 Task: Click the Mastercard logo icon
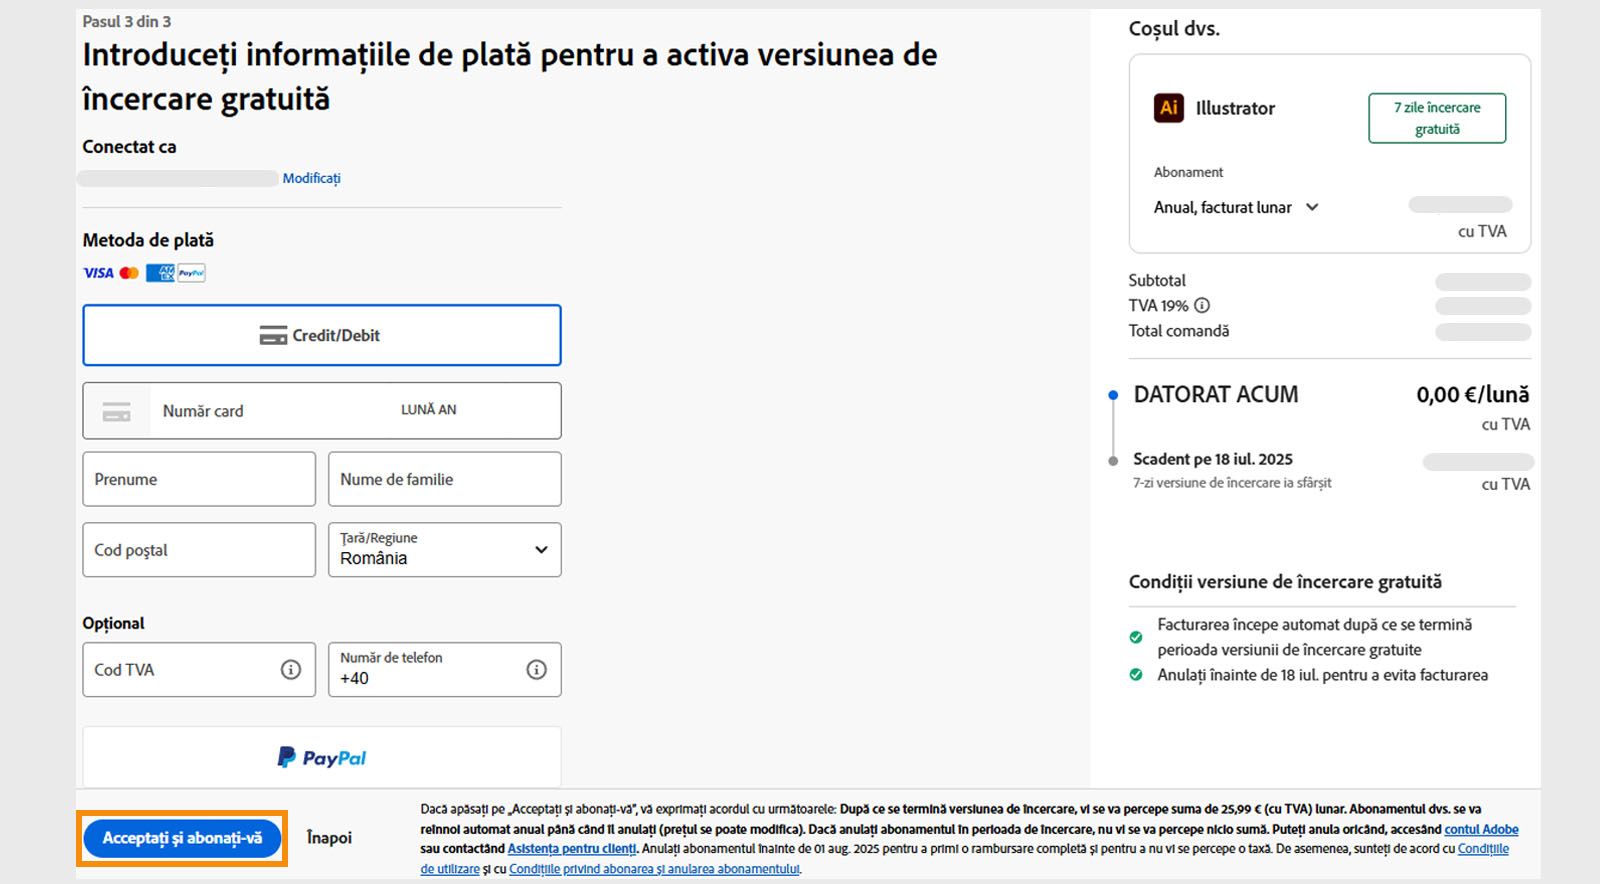(x=129, y=273)
